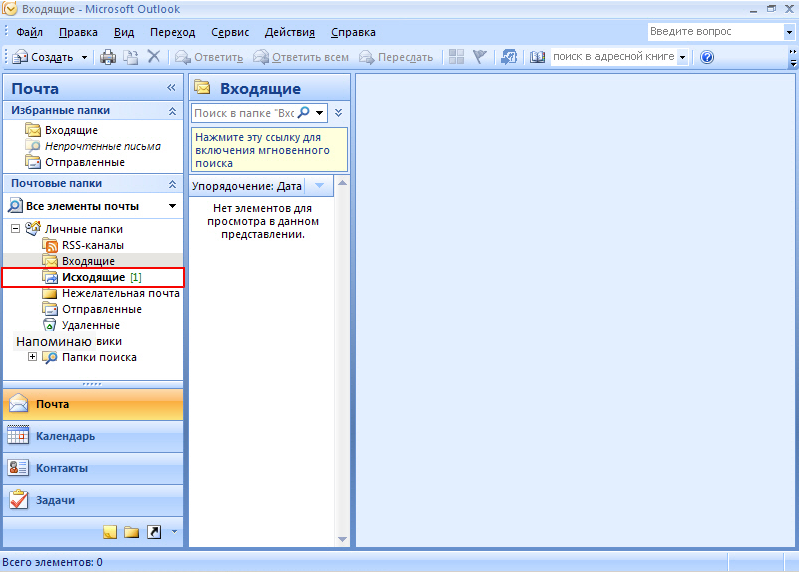Open the Файл menu
The width and height of the screenshot is (800, 572).
coord(30,32)
